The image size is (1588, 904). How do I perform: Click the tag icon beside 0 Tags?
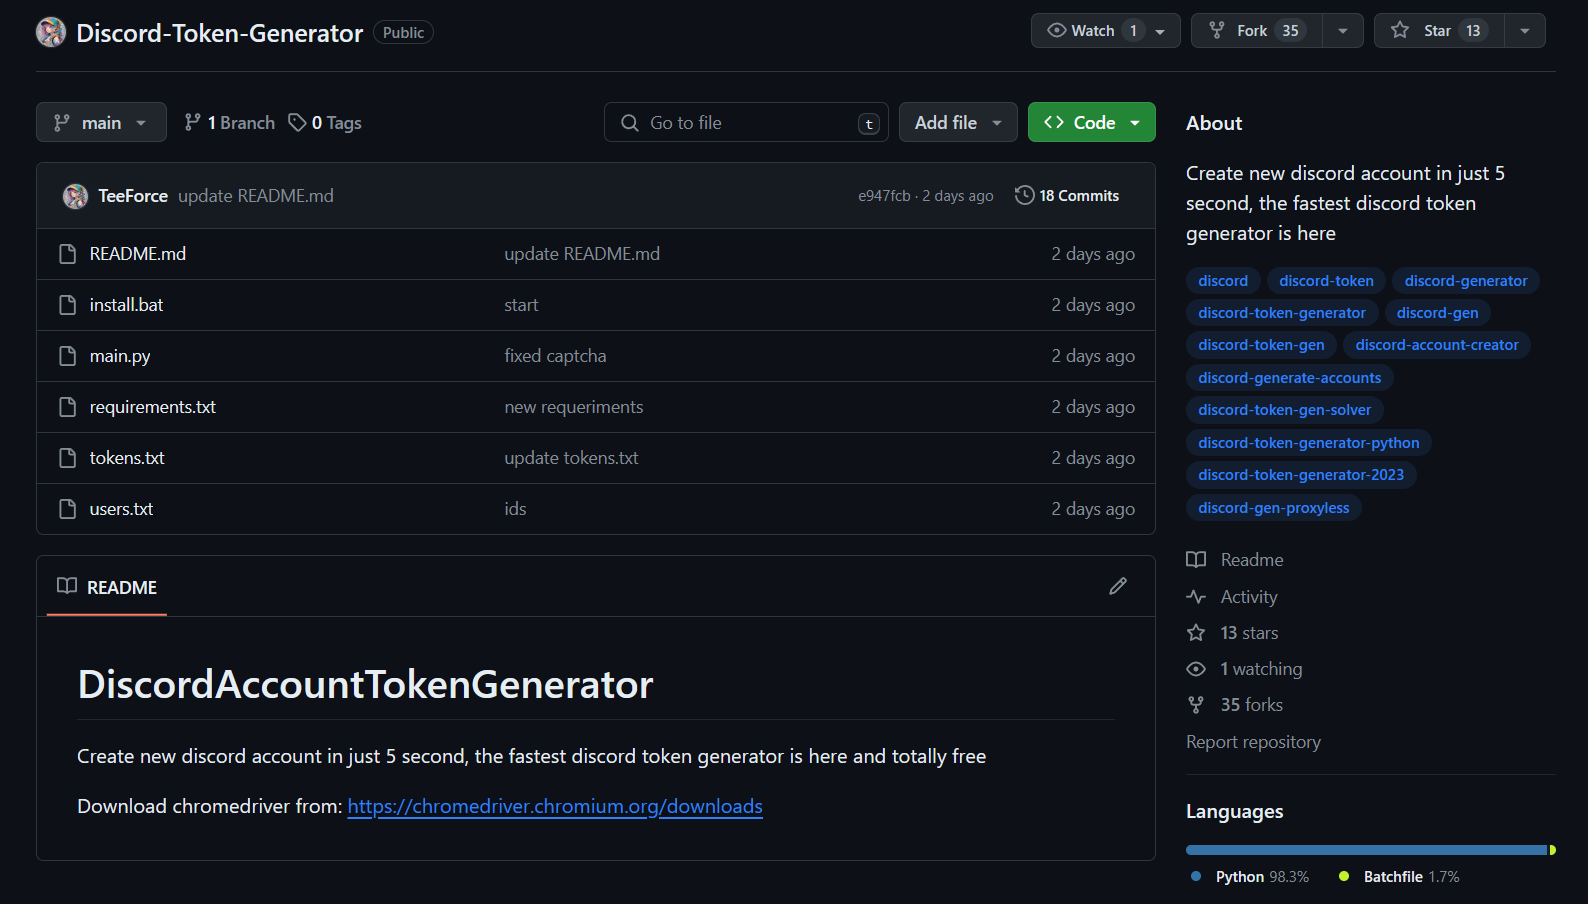pos(297,122)
